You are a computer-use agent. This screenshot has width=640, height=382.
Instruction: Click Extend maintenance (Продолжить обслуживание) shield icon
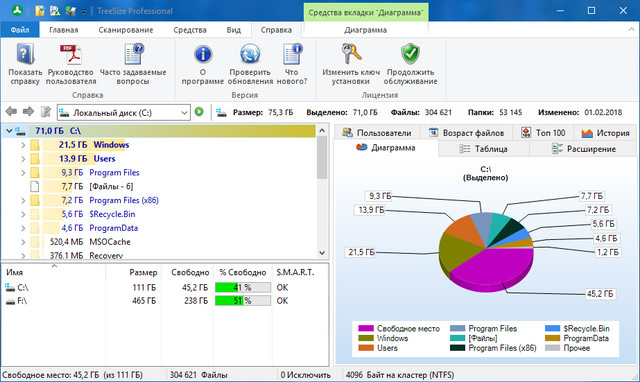point(410,54)
